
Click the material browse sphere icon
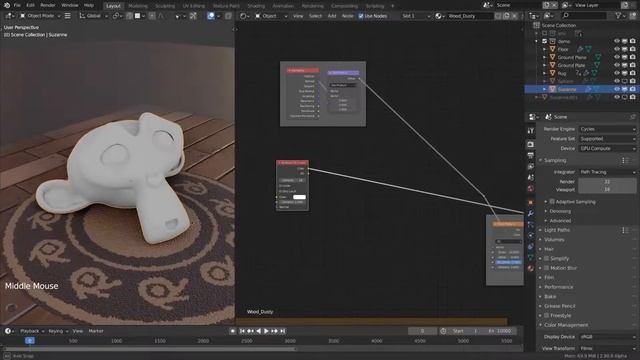click(x=440, y=16)
